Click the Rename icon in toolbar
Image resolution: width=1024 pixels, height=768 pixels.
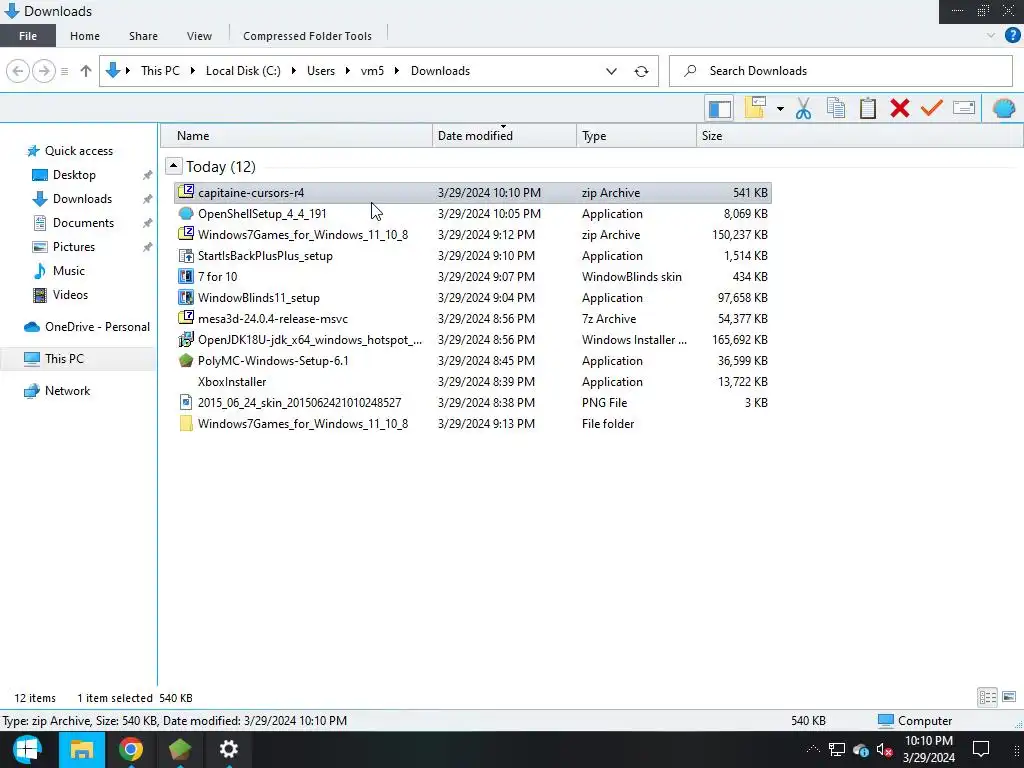[964, 108]
